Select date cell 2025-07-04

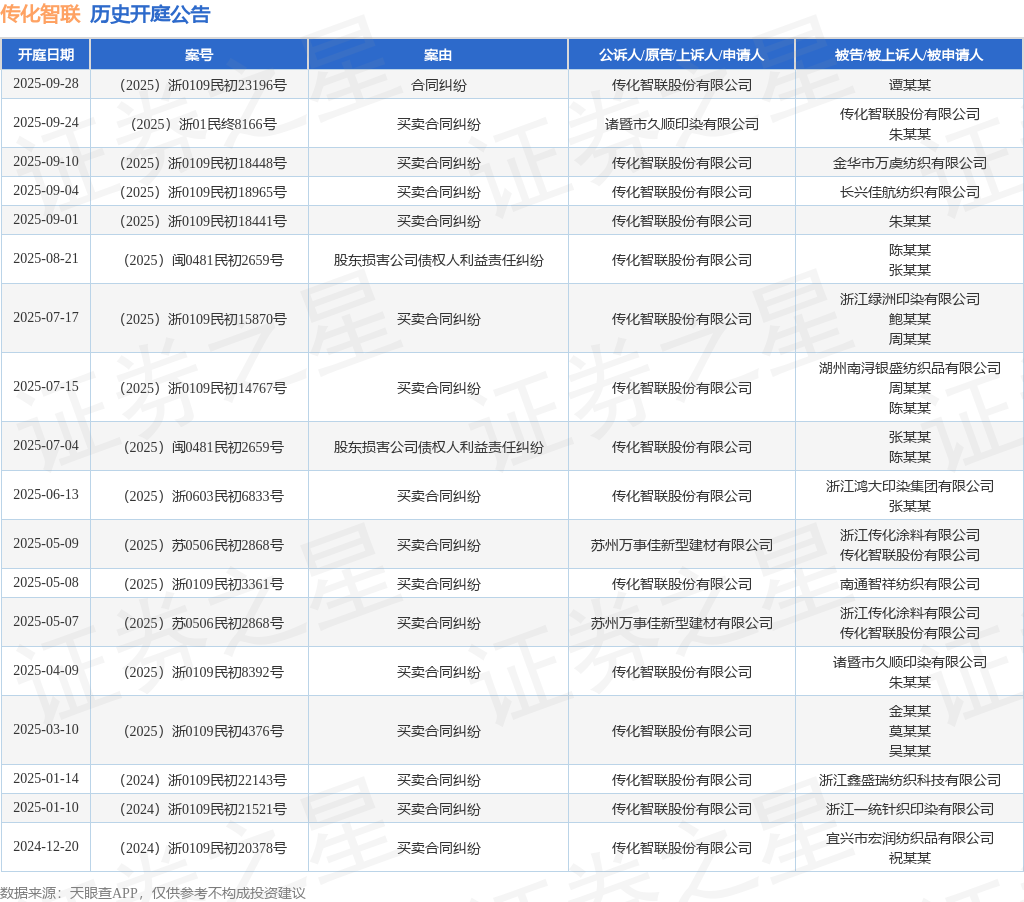tap(46, 445)
